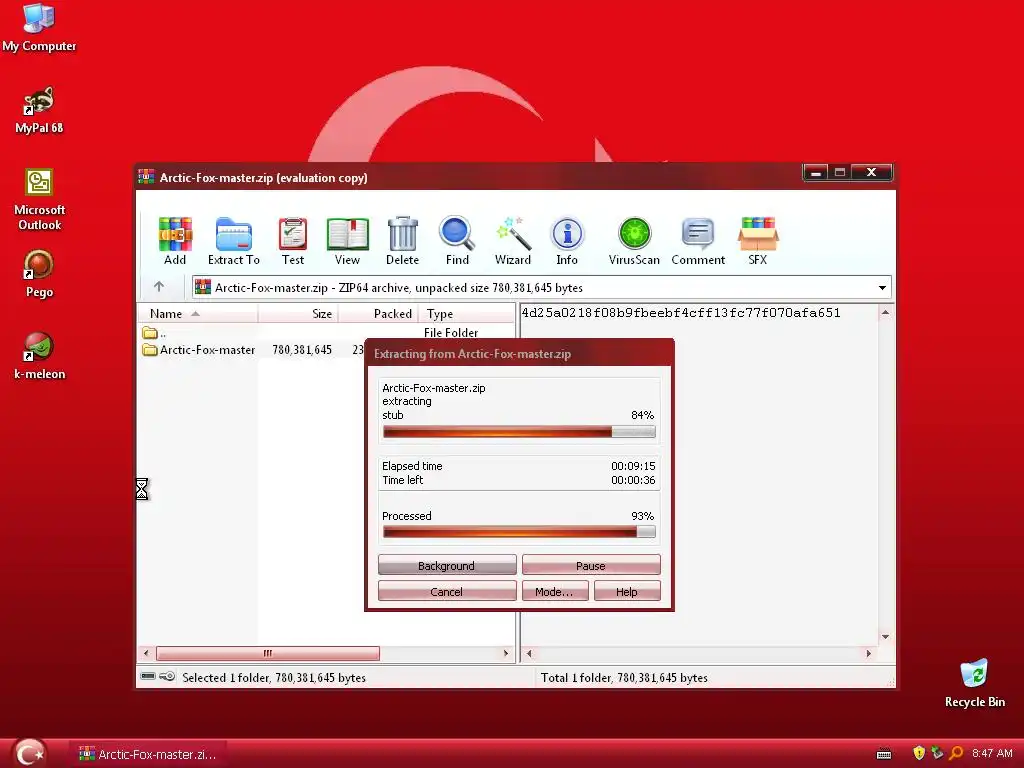Click Help in extraction dialog
1024x768 pixels.
point(627,592)
